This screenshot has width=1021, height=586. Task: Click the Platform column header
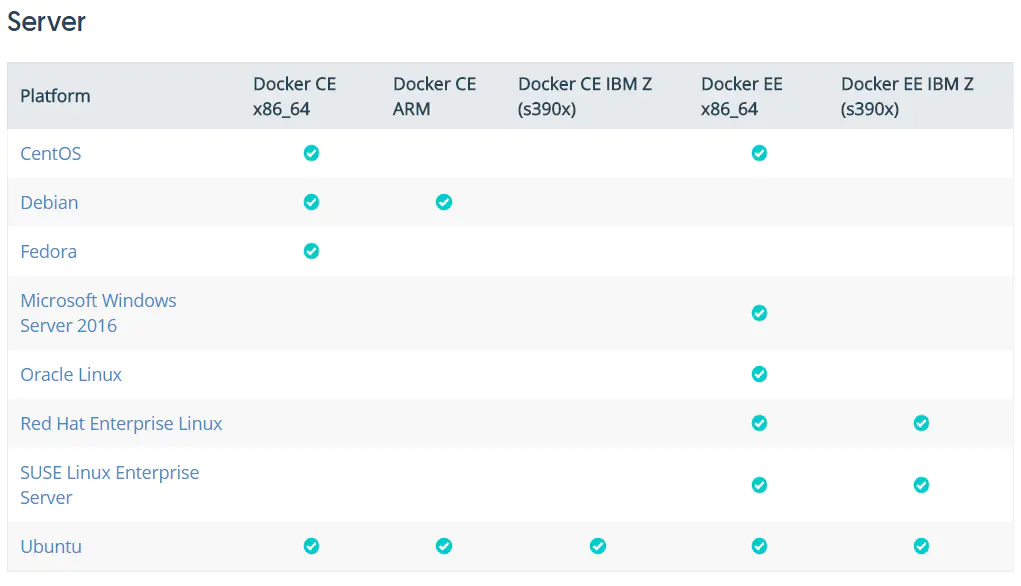[x=55, y=96]
